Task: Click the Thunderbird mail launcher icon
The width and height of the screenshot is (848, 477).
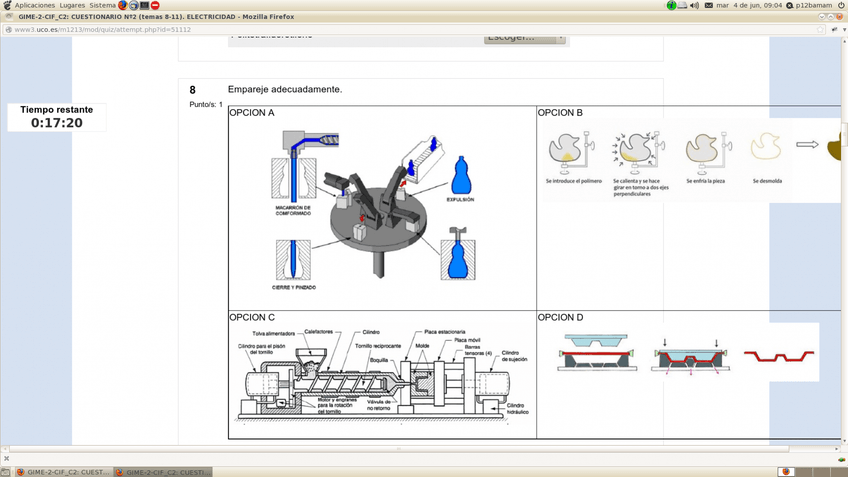Action: click(x=134, y=5)
